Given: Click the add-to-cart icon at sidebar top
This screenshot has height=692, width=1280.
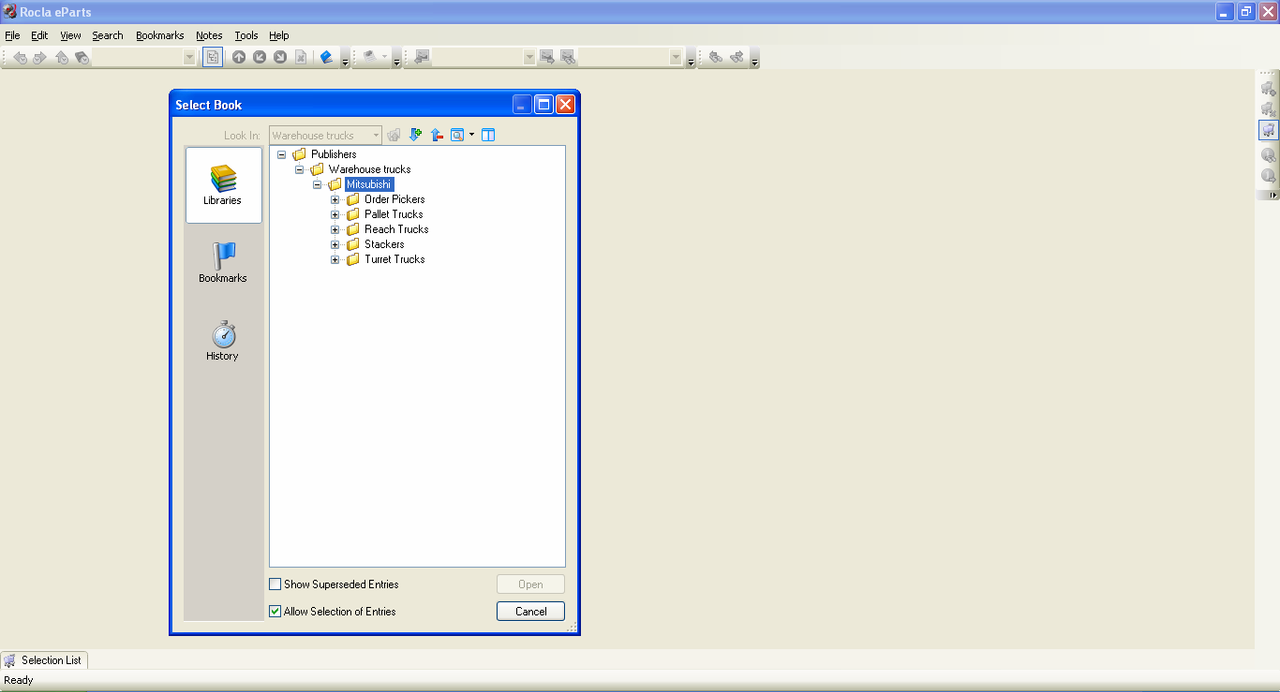Looking at the screenshot, I should pos(1268,88).
